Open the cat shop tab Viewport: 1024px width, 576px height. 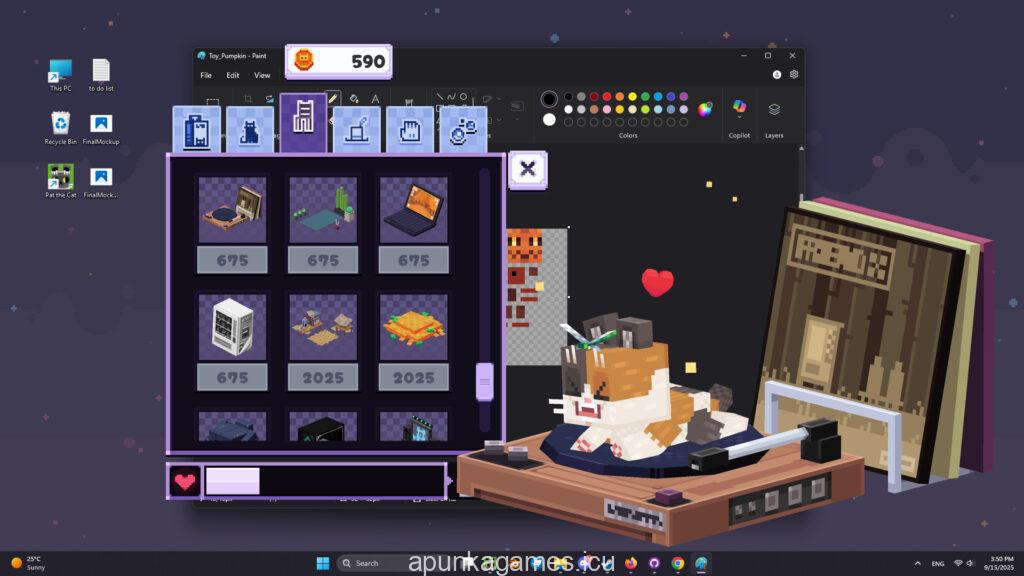[250, 129]
